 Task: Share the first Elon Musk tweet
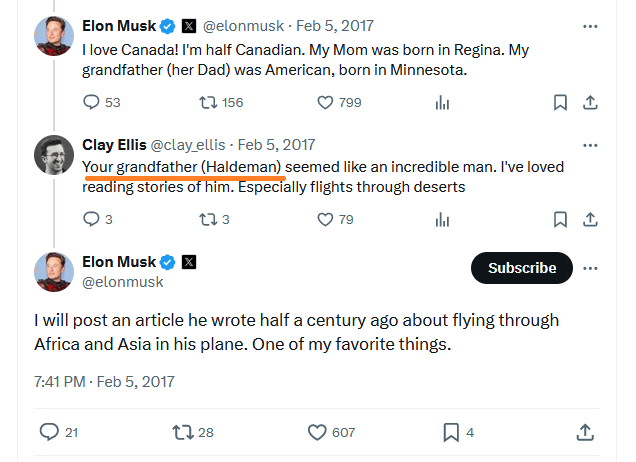coord(590,102)
